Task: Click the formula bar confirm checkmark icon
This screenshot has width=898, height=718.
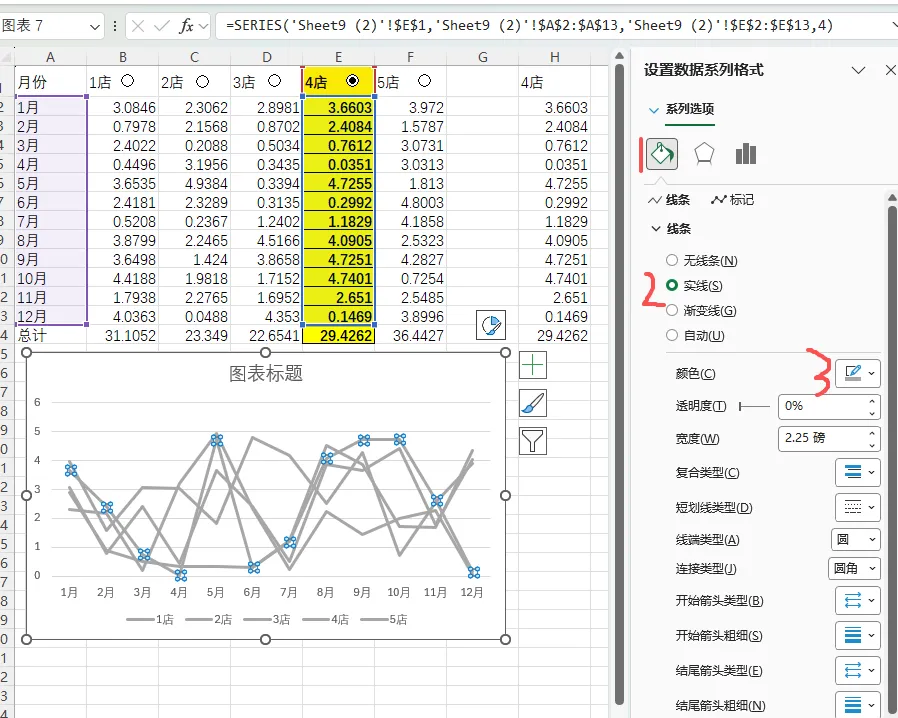Action: [x=162, y=26]
